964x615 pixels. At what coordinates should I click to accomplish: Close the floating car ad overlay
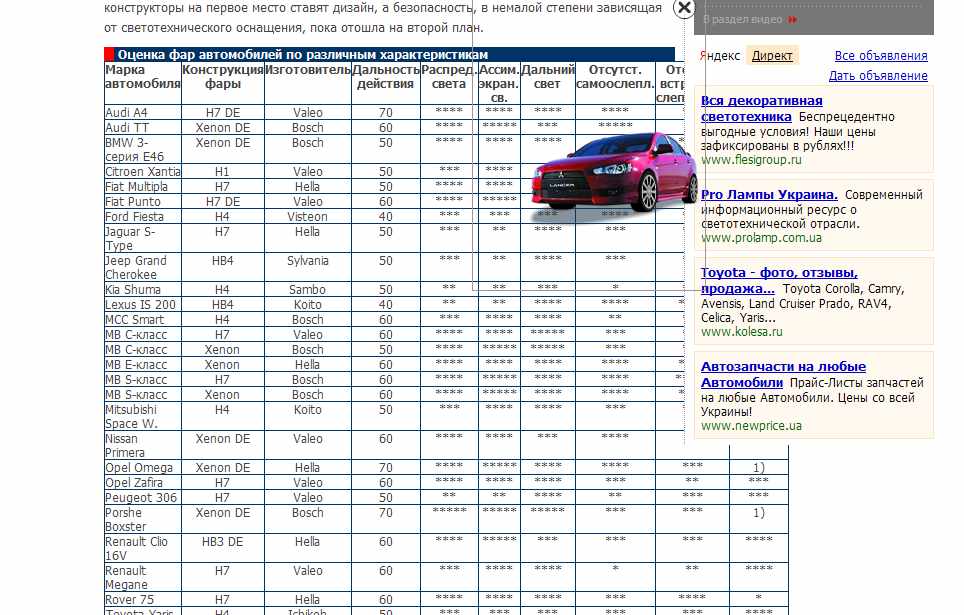(x=683, y=9)
